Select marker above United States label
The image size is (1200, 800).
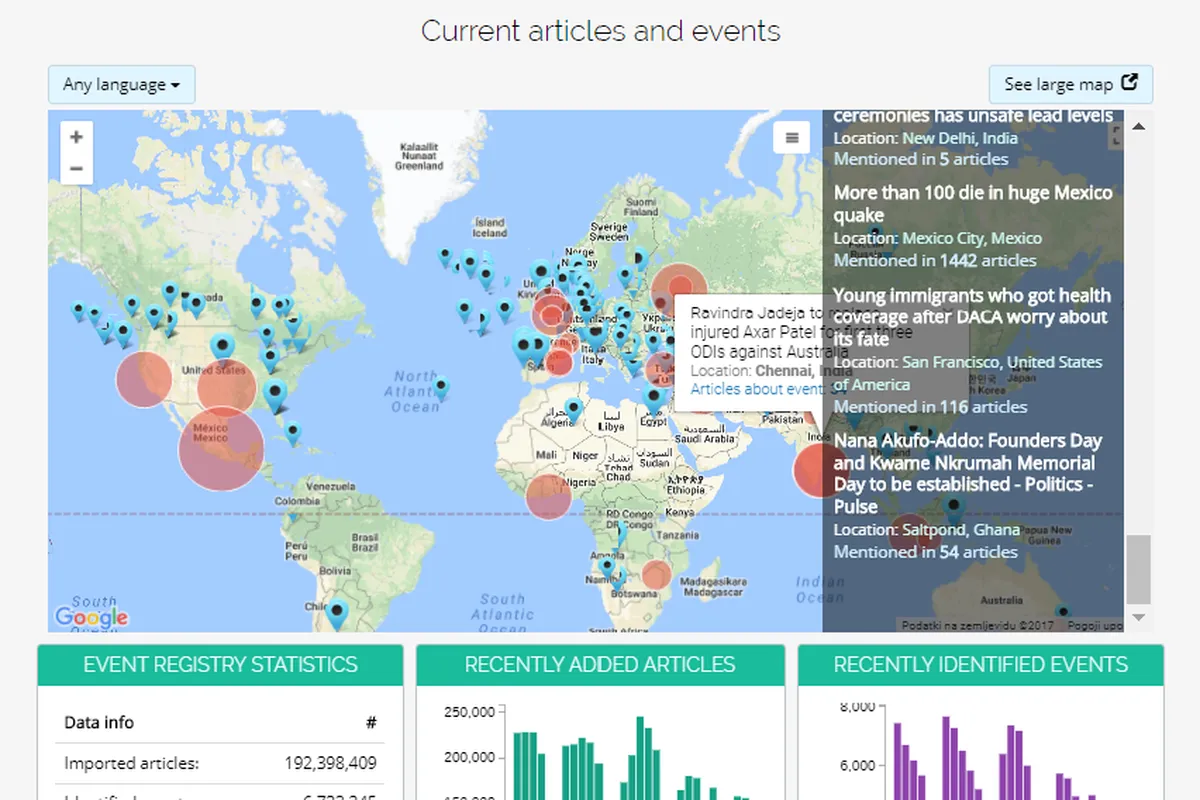(222, 348)
